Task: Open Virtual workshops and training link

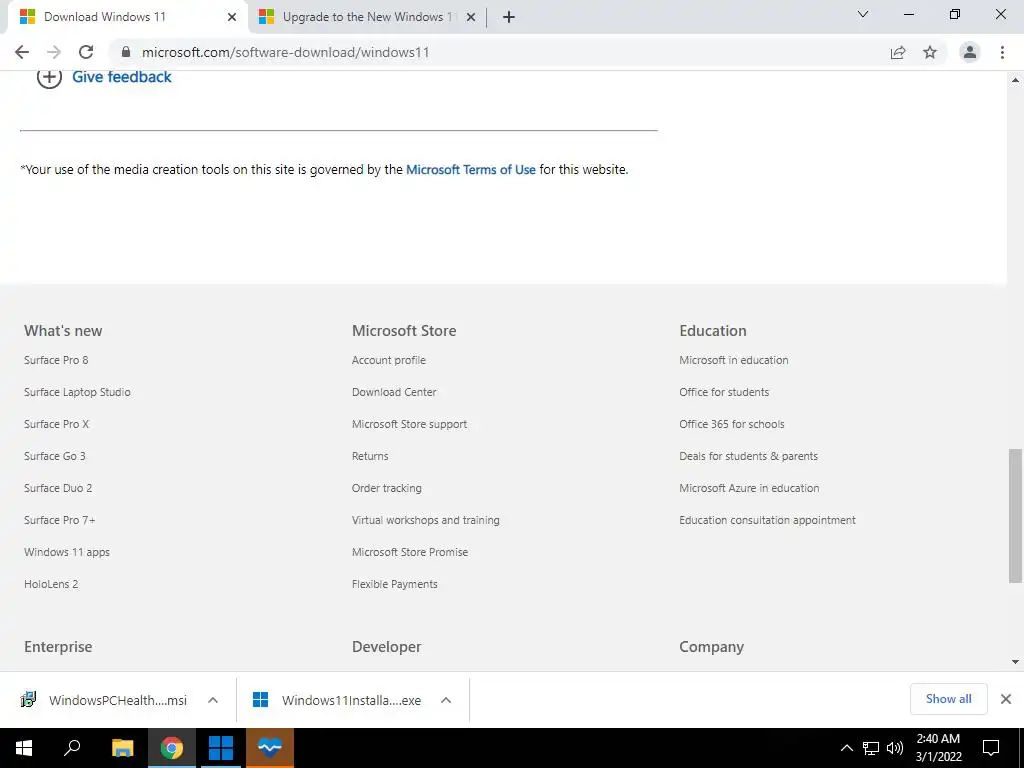Action: pos(426,520)
